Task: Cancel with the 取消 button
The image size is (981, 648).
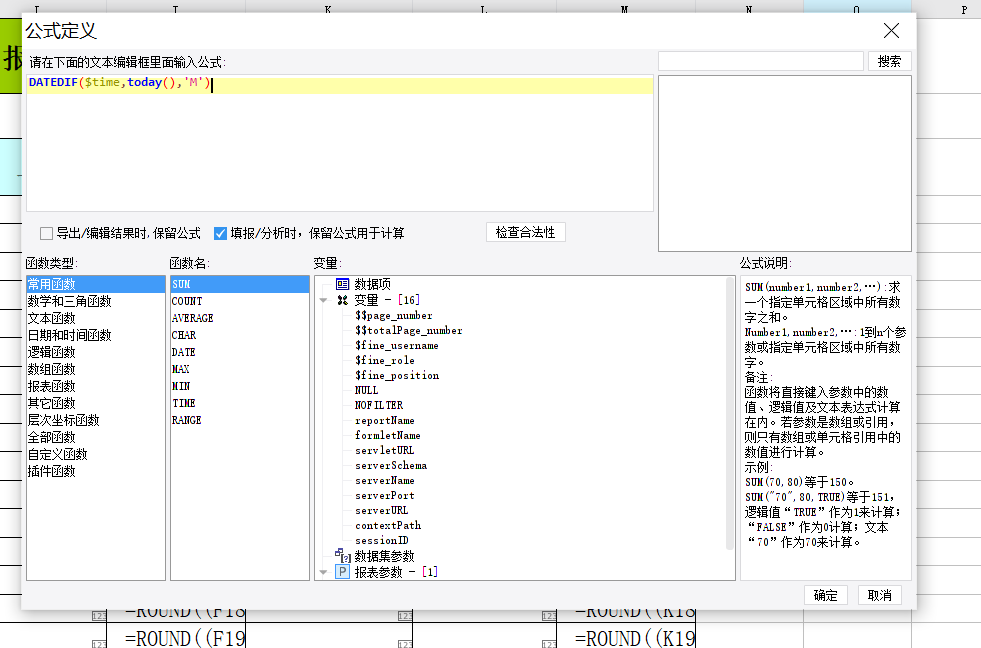Action: click(880, 595)
